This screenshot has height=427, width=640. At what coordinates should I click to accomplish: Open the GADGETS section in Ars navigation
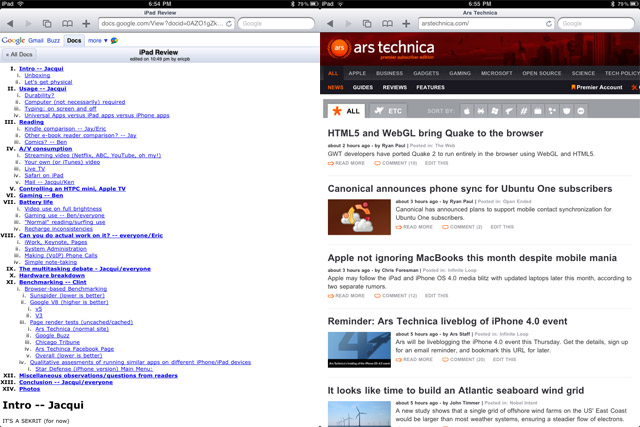[x=426, y=73]
